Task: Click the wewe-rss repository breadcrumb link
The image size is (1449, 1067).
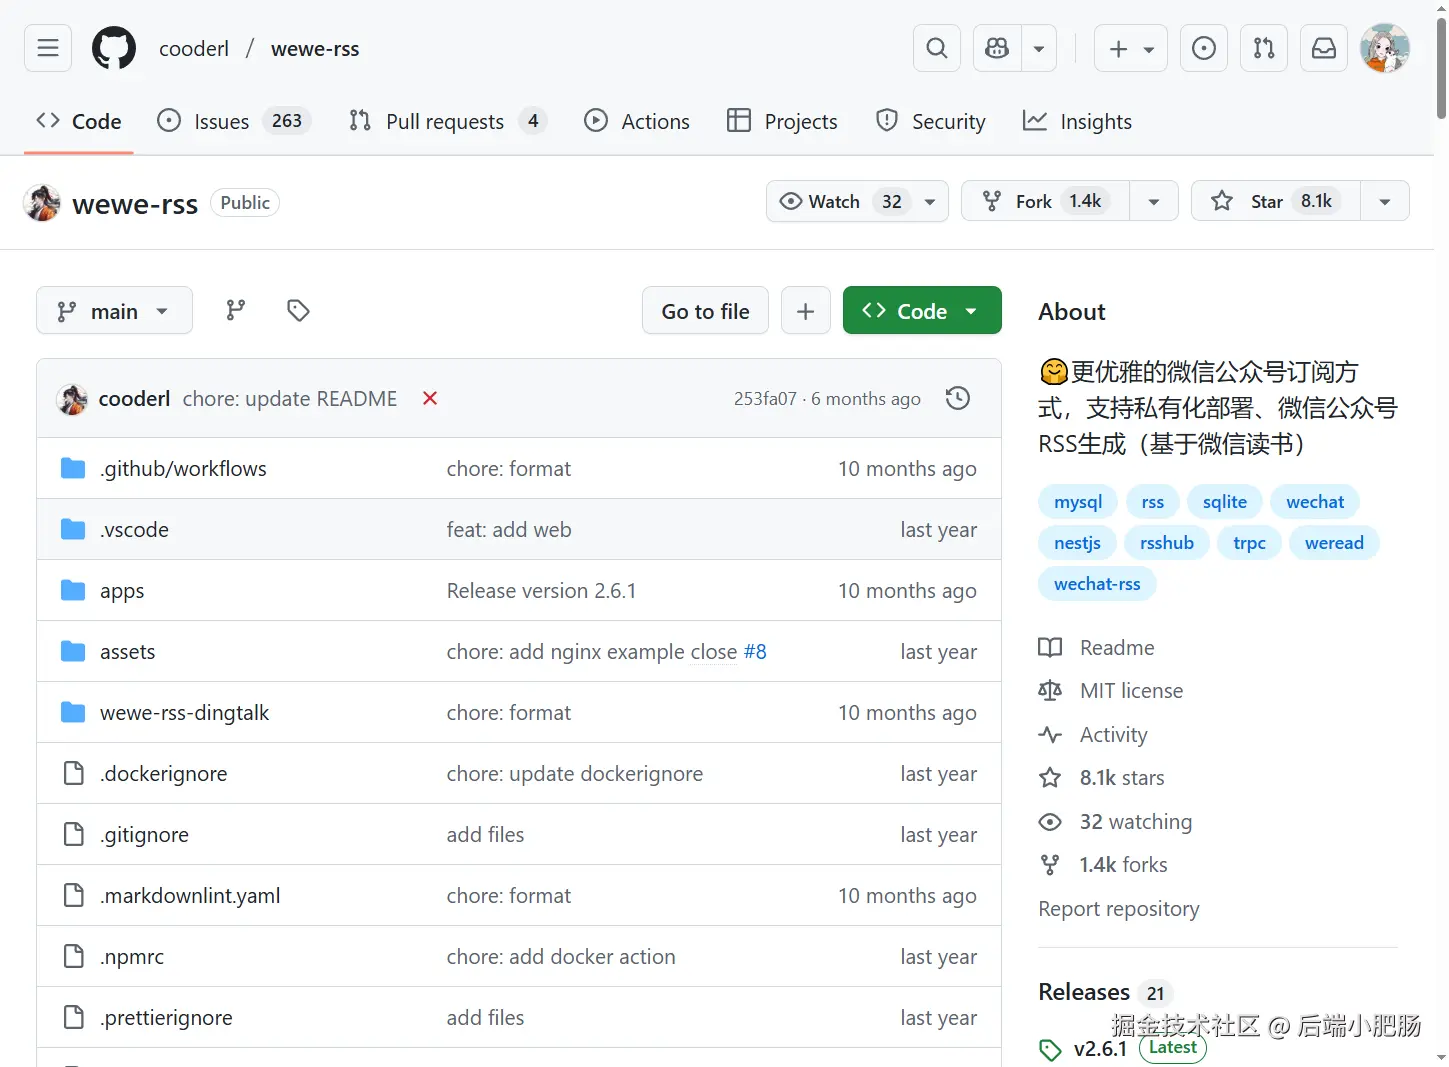Action: pyautogui.click(x=315, y=48)
